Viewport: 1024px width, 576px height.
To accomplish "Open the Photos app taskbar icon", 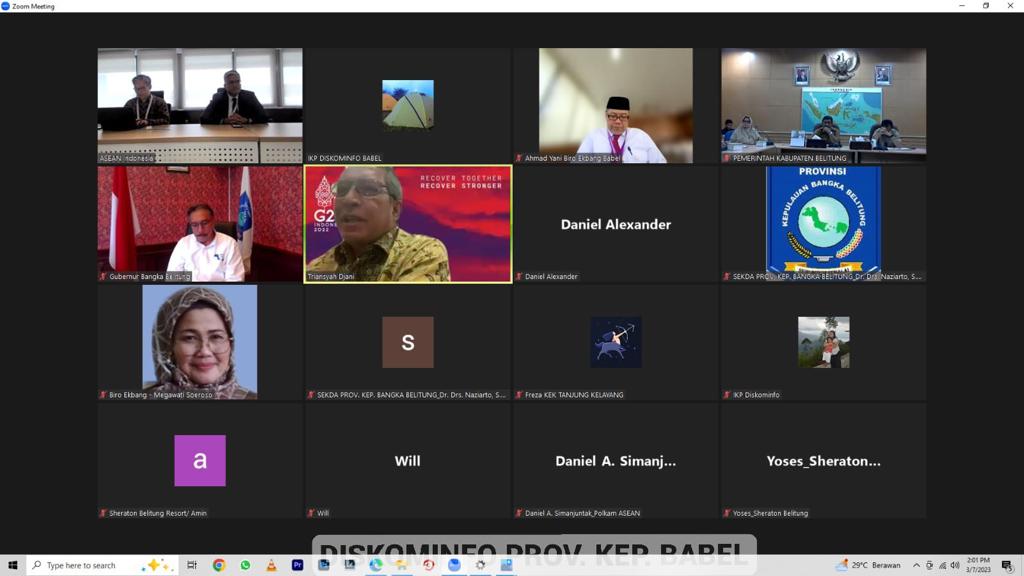I will (x=506, y=565).
